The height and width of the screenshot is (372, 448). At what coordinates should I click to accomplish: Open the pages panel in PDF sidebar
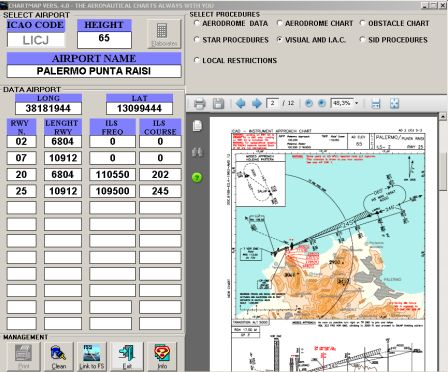pos(197,126)
